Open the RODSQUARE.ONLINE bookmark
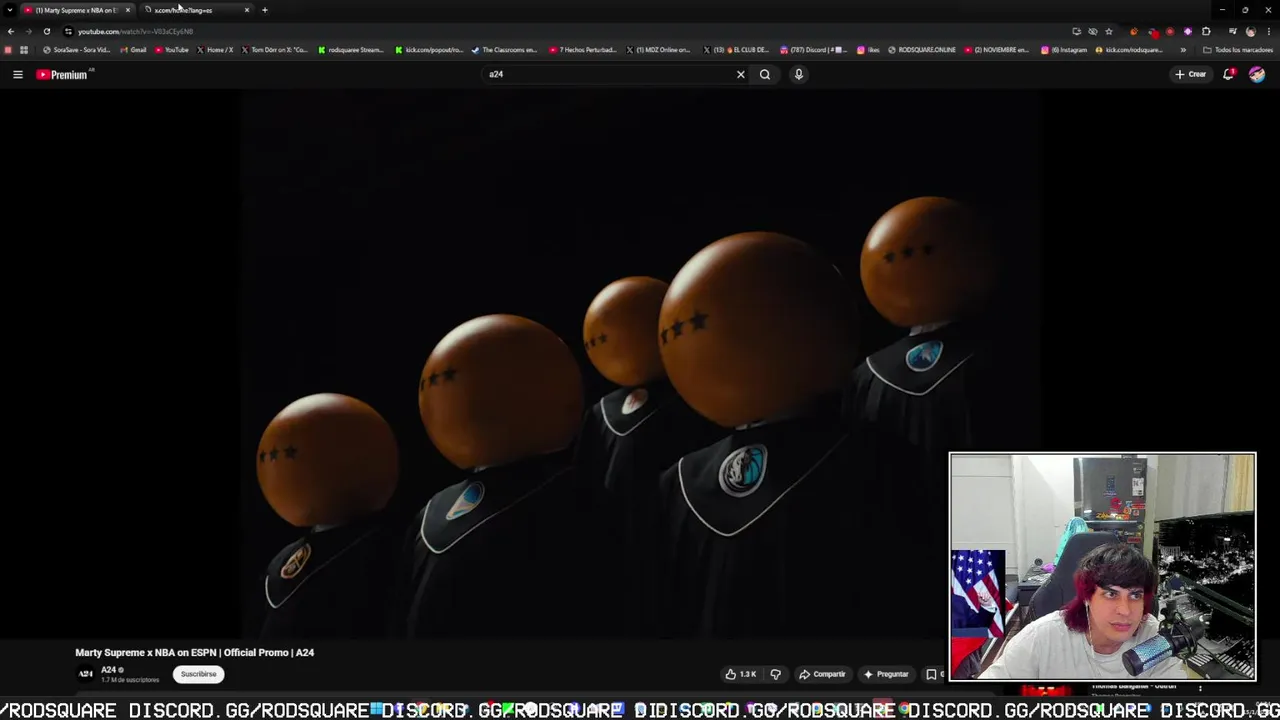 (x=922, y=50)
